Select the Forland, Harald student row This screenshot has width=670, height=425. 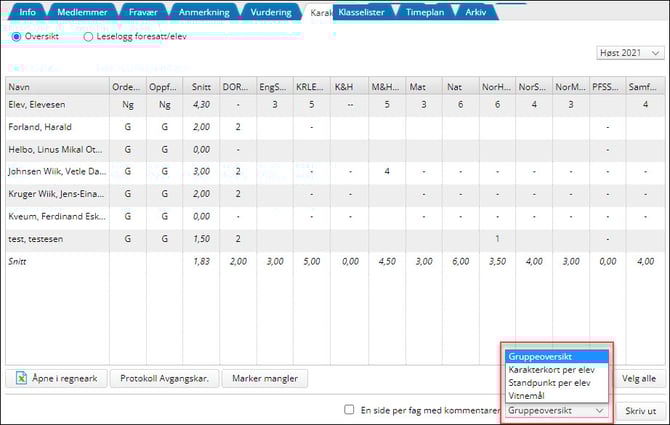(55, 127)
